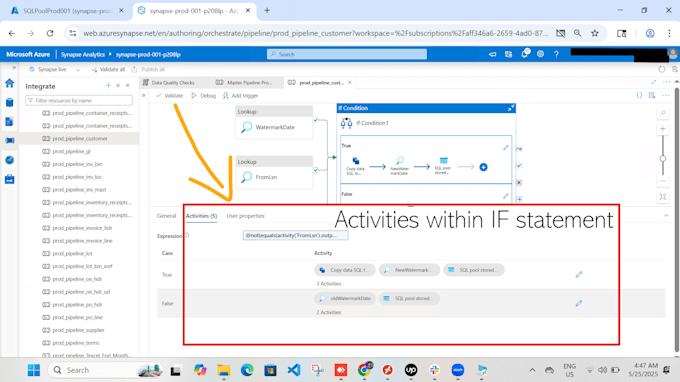Click the Copy data SQL t... activity chip
The image size is (680, 382).
pyautogui.click(x=345, y=270)
